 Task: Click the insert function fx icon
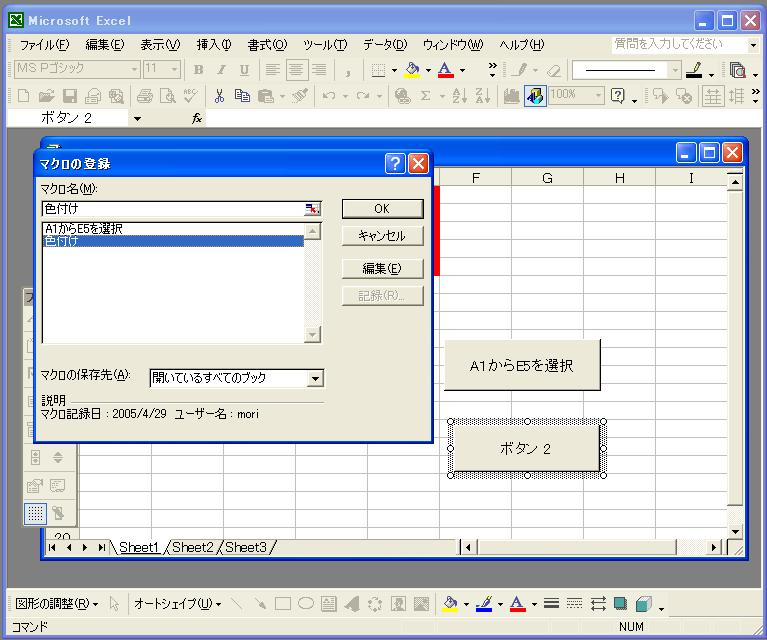click(197, 118)
